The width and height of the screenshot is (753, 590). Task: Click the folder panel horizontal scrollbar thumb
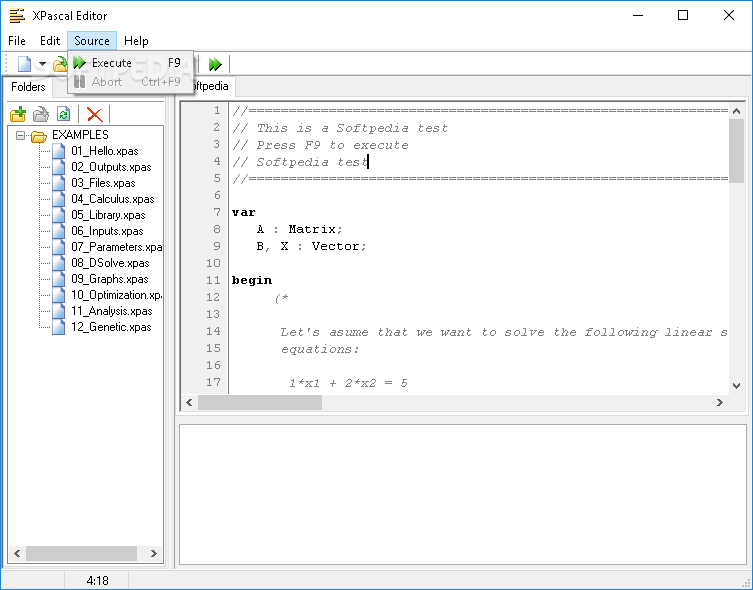coord(81,554)
